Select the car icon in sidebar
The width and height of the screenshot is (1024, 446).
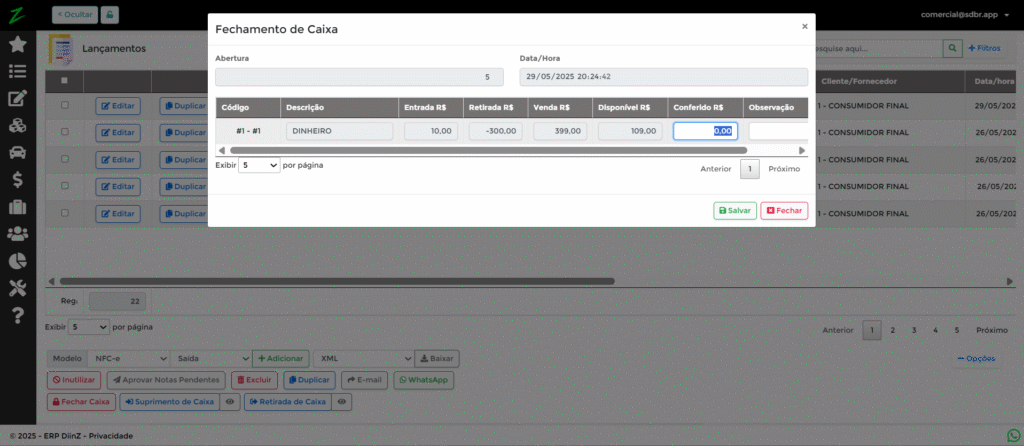pyautogui.click(x=17, y=153)
